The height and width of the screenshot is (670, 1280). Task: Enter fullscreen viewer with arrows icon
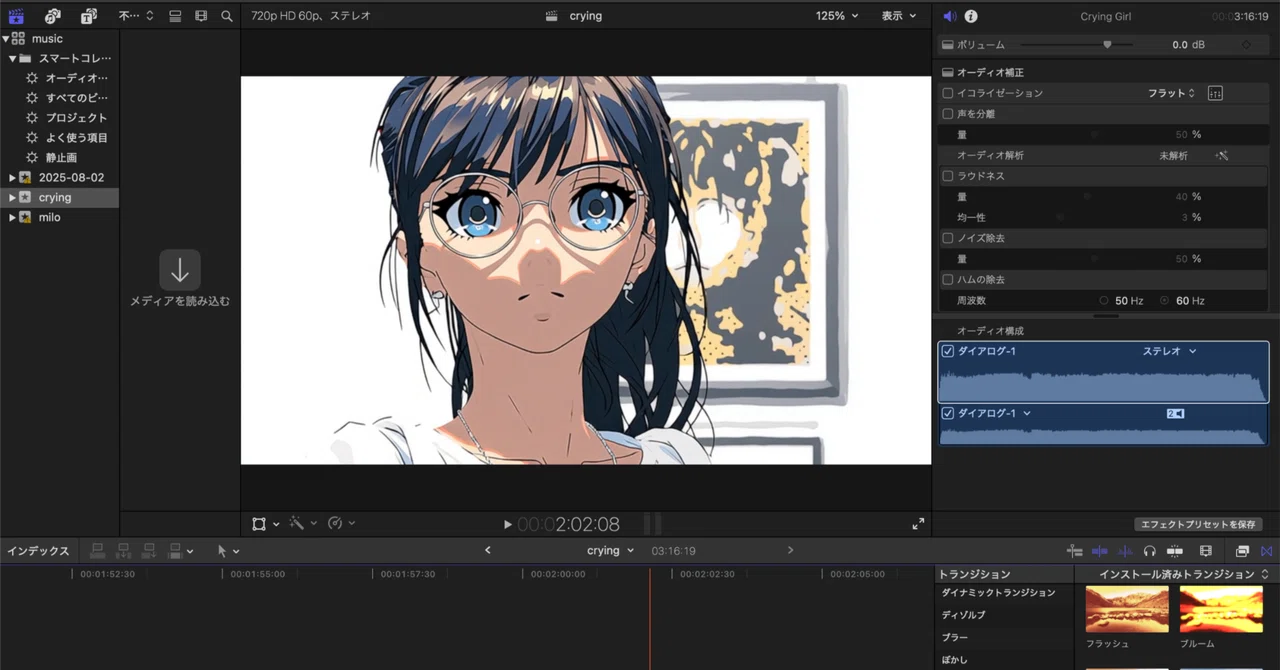point(918,524)
